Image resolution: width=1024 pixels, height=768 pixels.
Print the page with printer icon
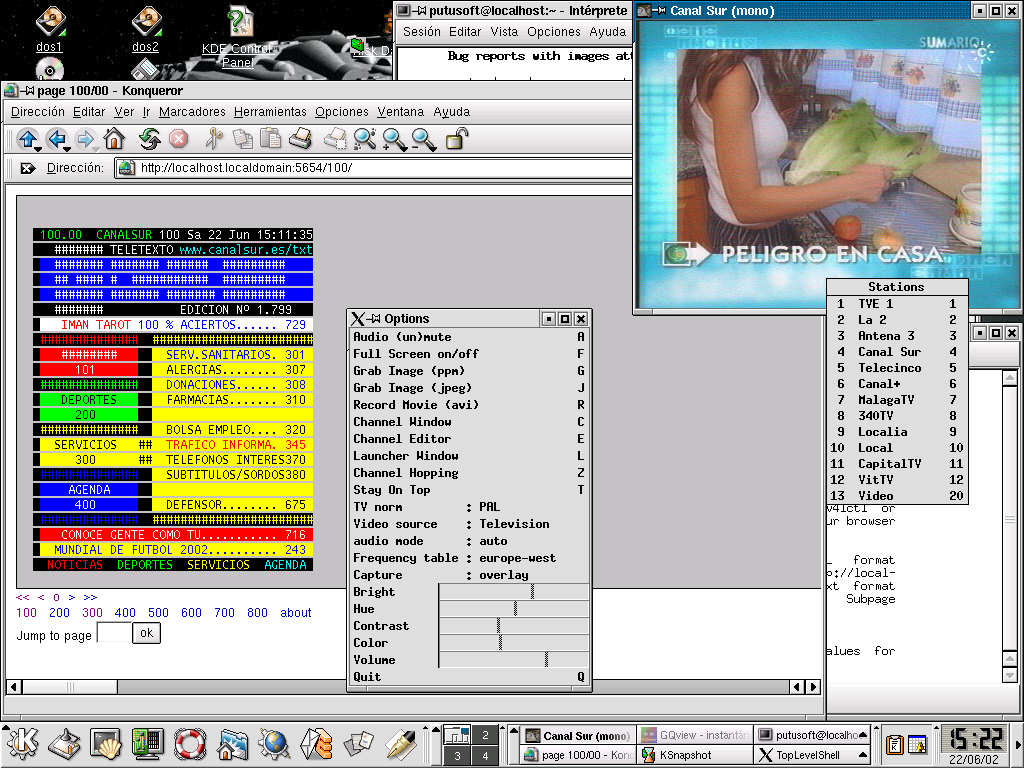click(x=300, y=139)
